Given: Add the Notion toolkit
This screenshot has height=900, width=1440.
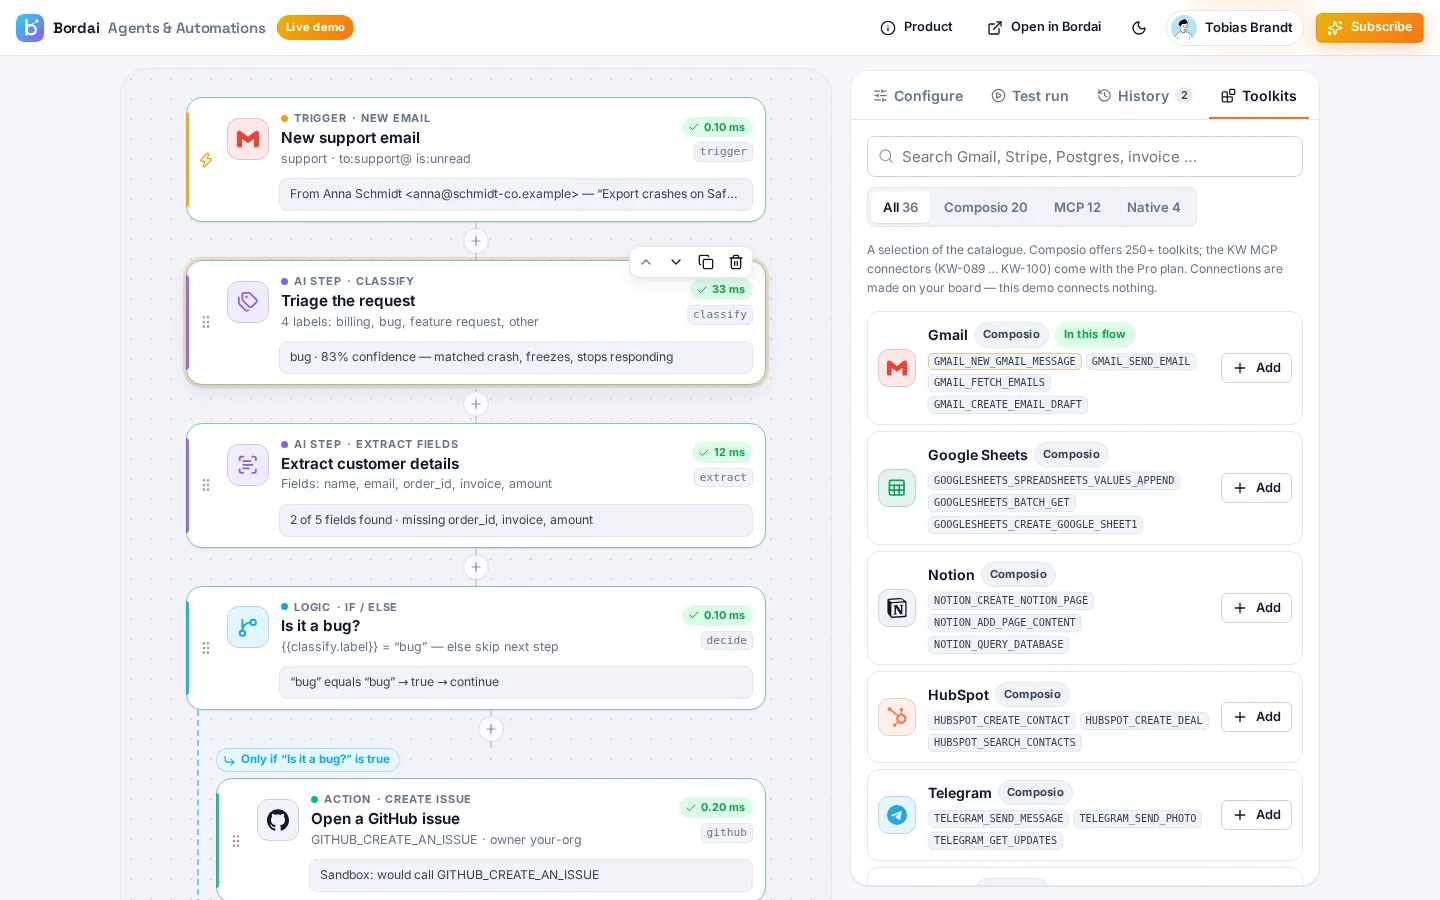Looking at the screenshot, I should (1256, 608).
